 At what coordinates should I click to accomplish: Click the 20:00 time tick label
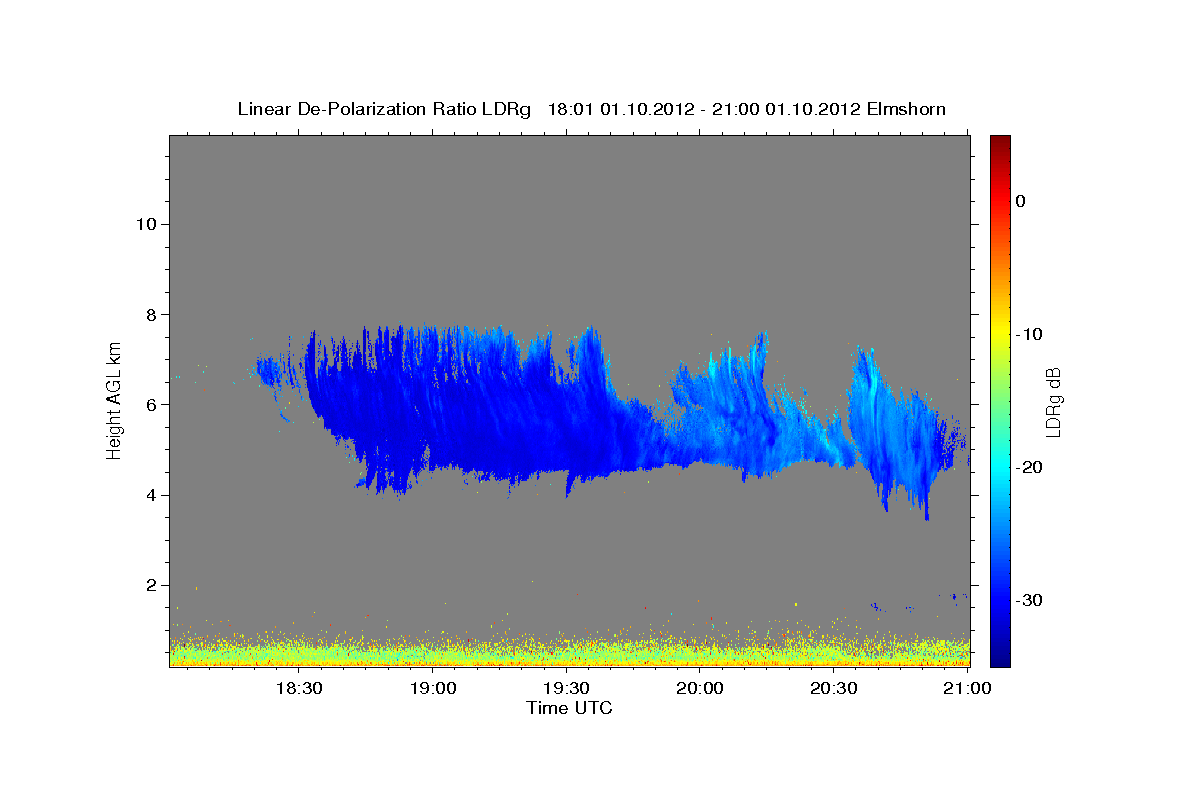pyautogui.click(x=700, y=688)
